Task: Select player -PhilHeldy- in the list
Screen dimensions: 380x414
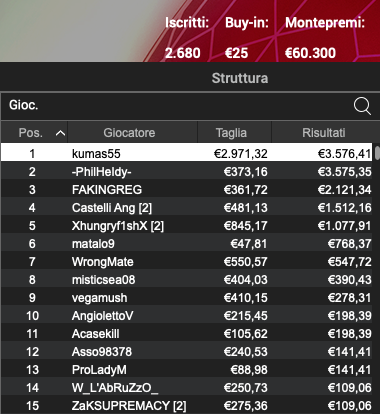Action: [187, 172]
